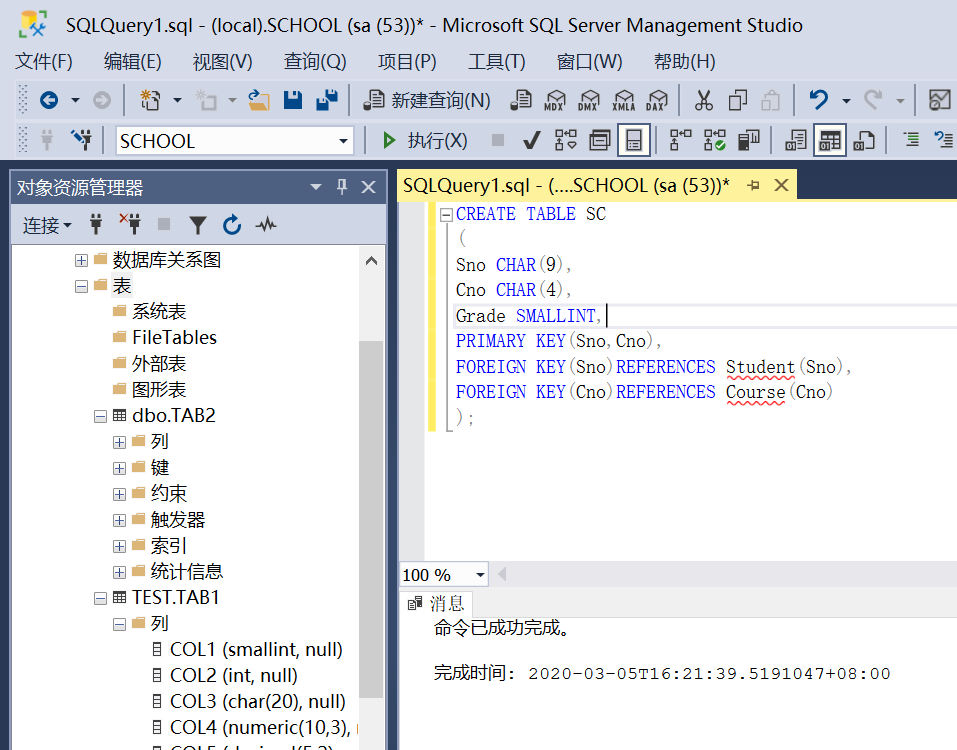Switch results to file output
957x750 pixels.
[864, 140]
